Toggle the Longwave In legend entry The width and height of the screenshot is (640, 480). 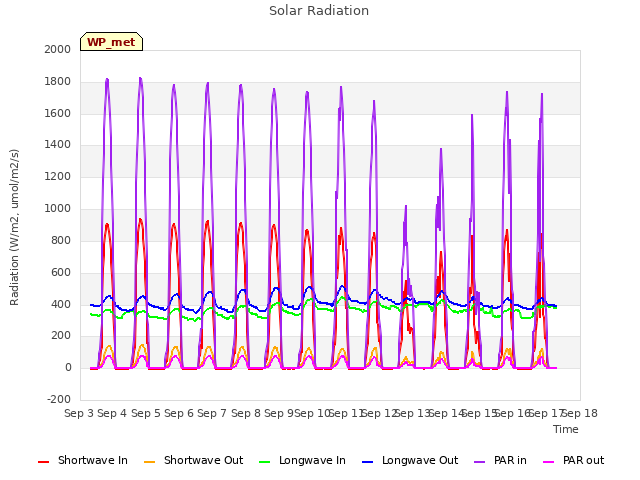[302, 460]
